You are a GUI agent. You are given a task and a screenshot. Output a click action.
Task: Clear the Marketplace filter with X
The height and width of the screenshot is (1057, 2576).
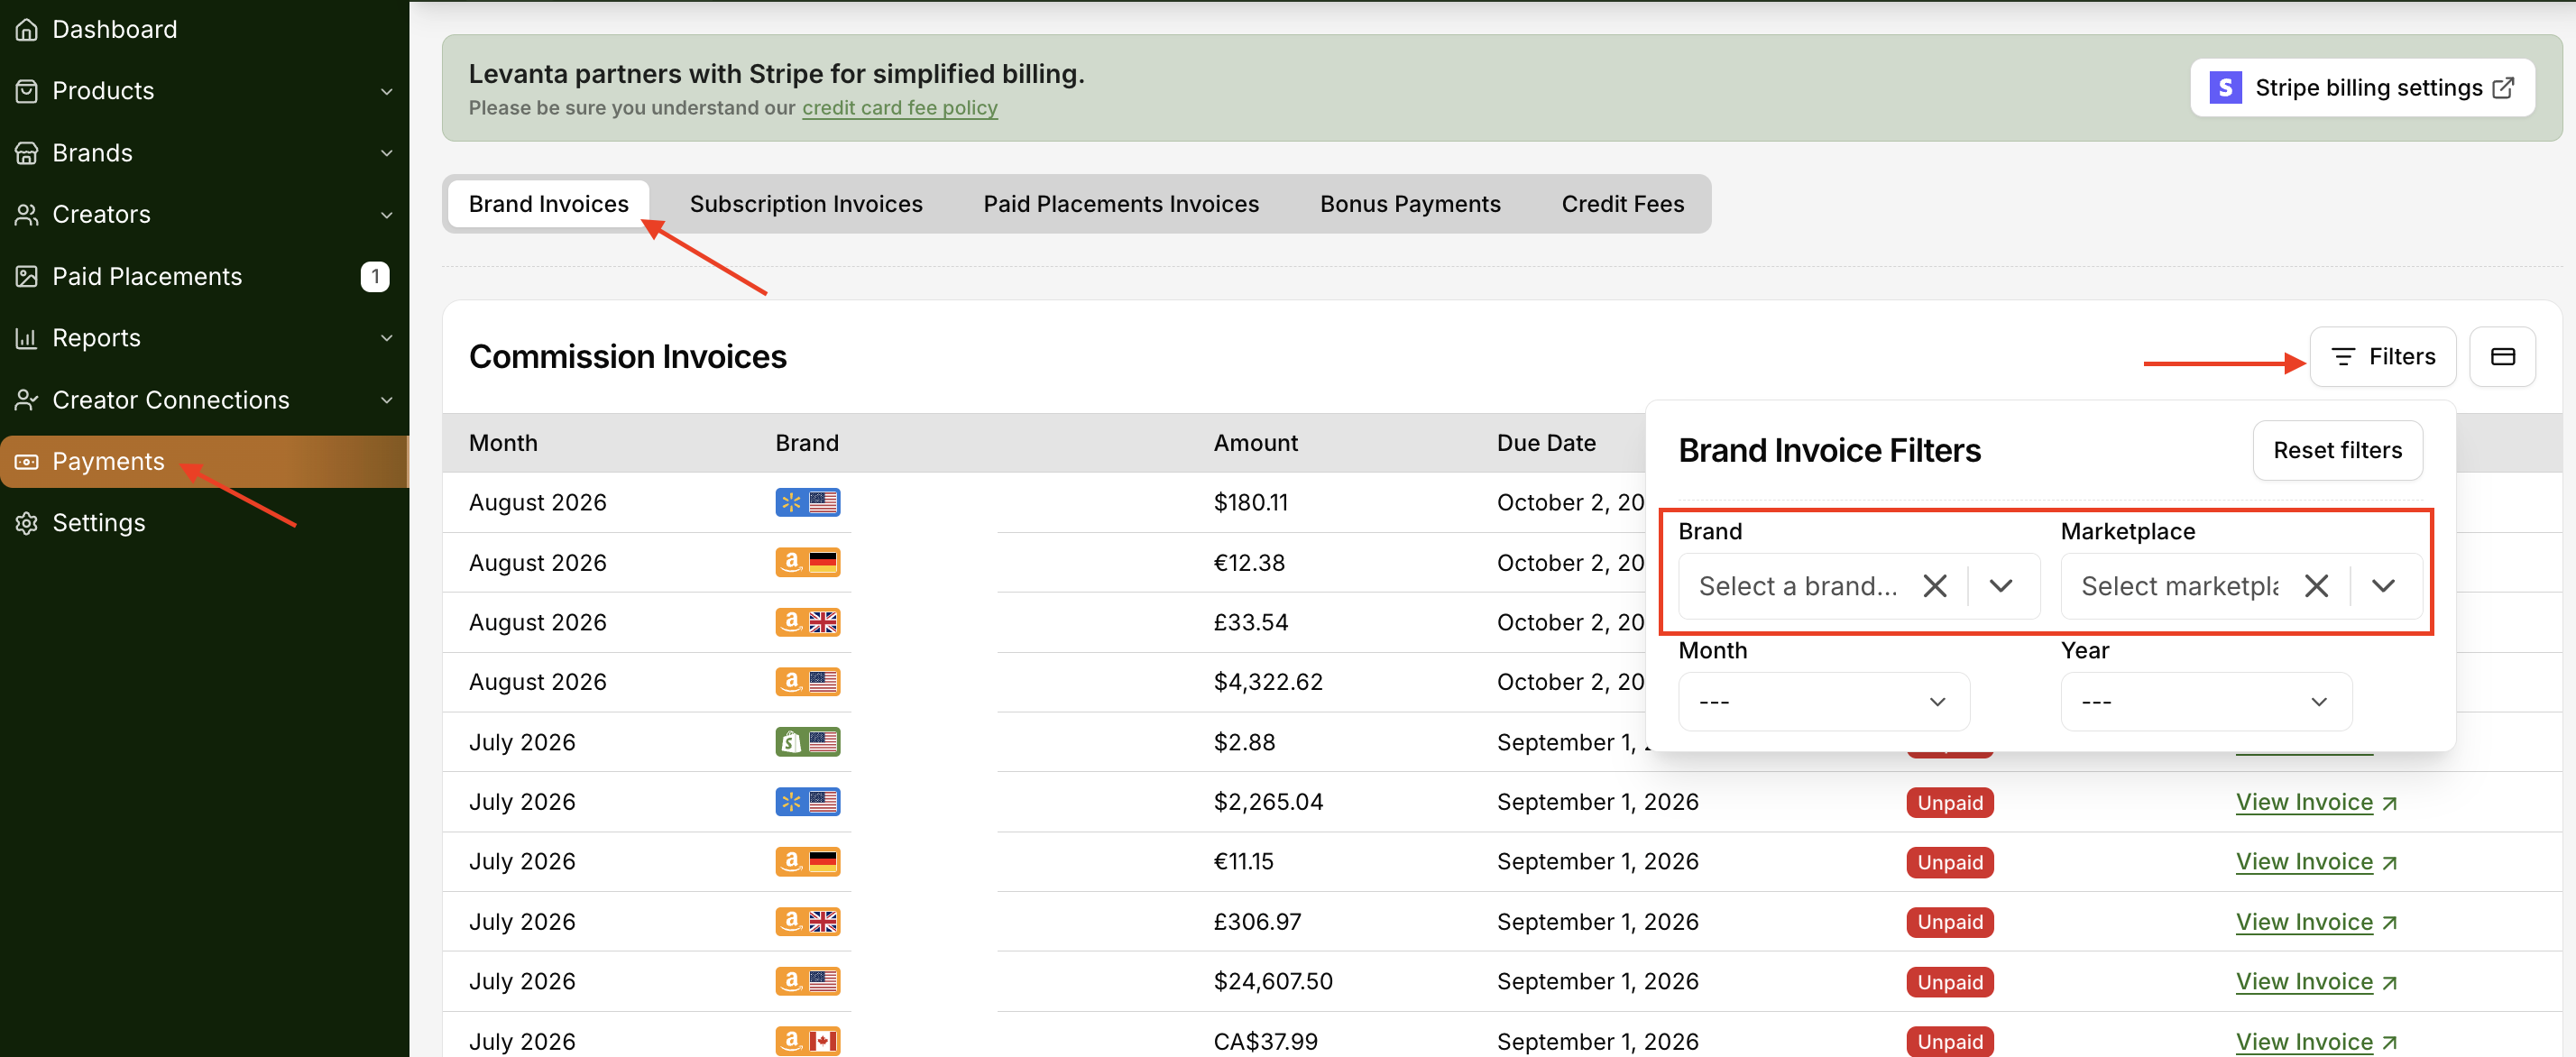tap(2316, 586)
